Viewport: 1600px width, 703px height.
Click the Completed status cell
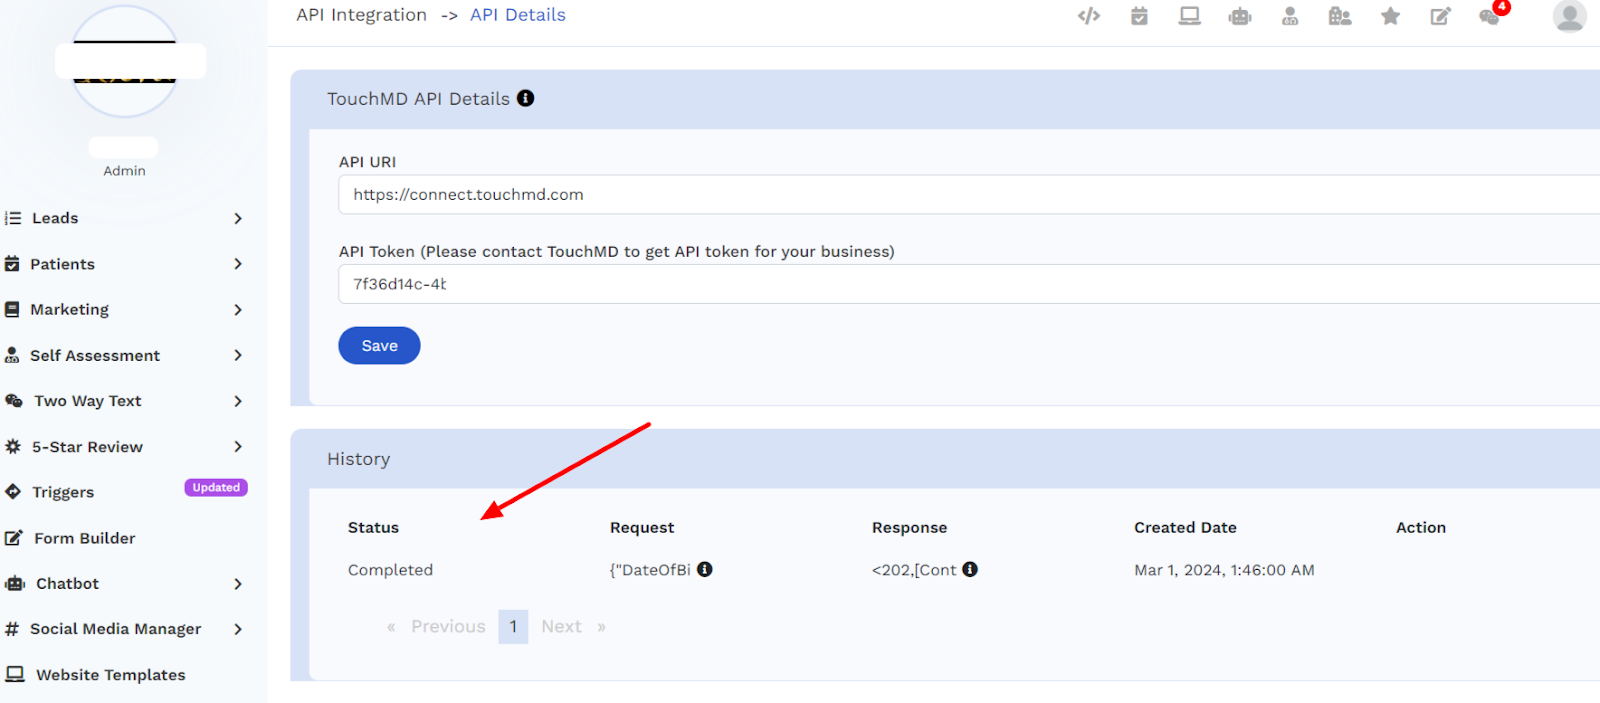[x=390, y=570]
